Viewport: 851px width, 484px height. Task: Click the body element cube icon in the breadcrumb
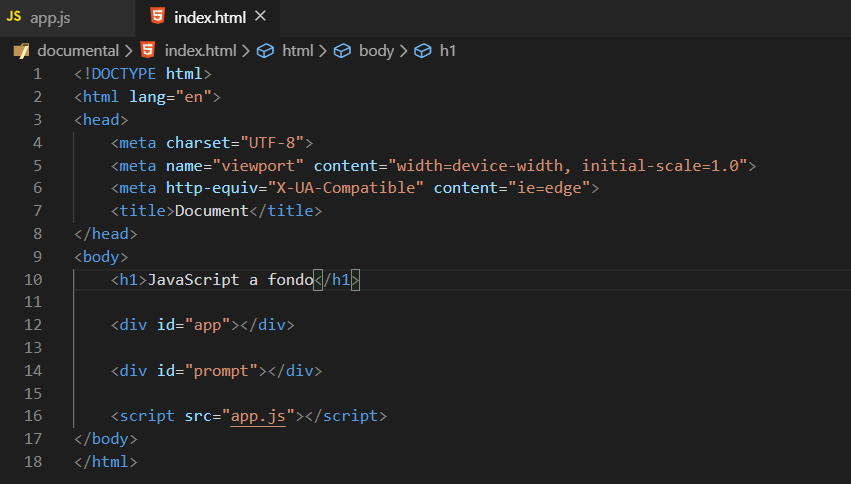(x=342, y=51)
